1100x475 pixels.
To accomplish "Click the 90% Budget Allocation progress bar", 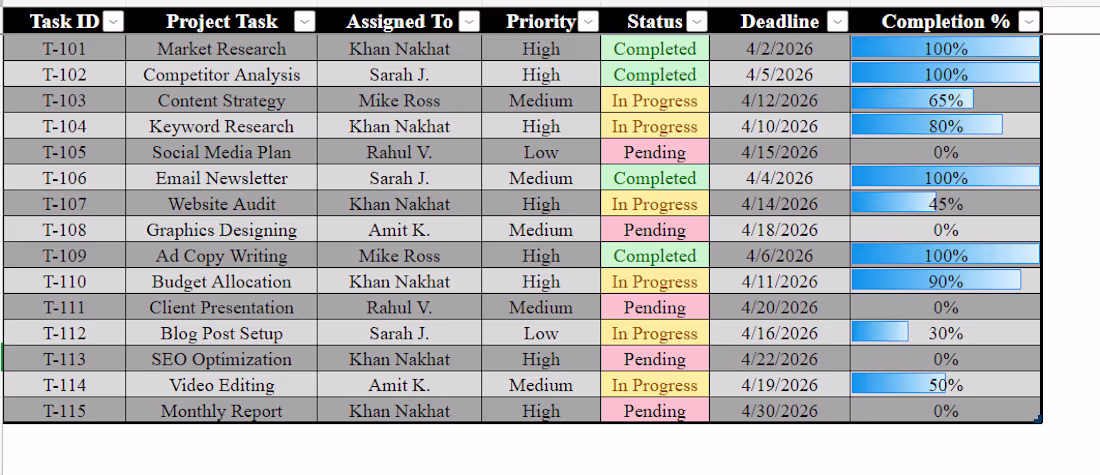I will point(936,282).
